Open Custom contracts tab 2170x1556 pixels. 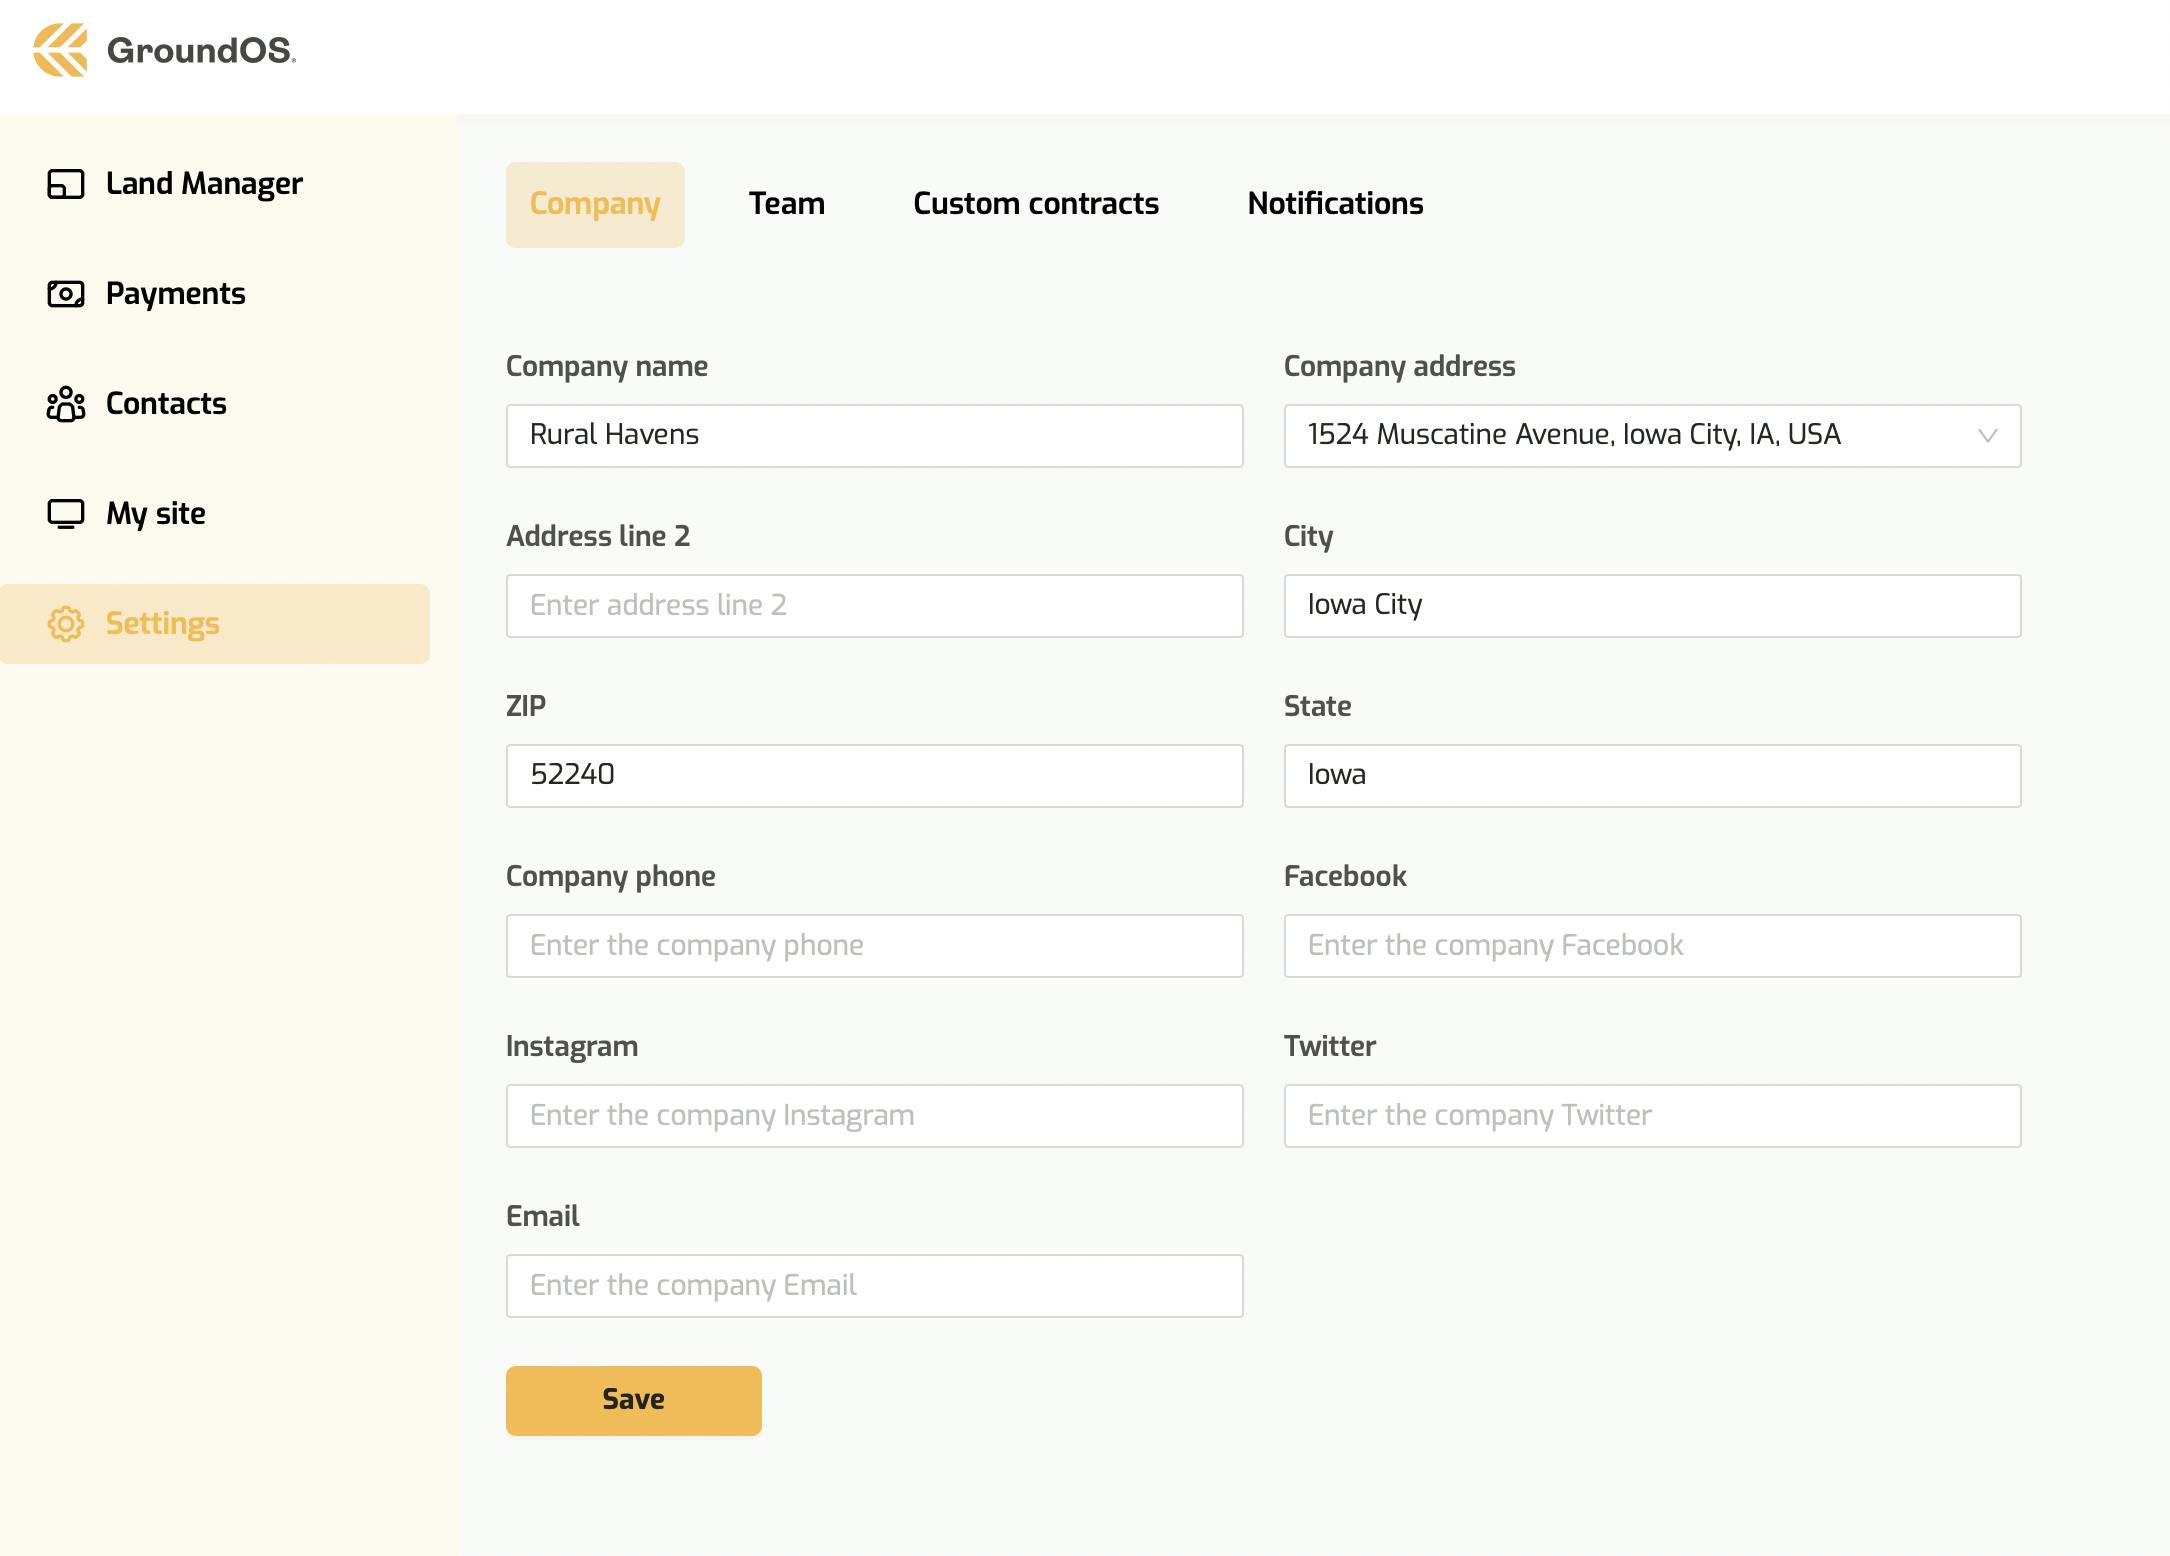1035,204
